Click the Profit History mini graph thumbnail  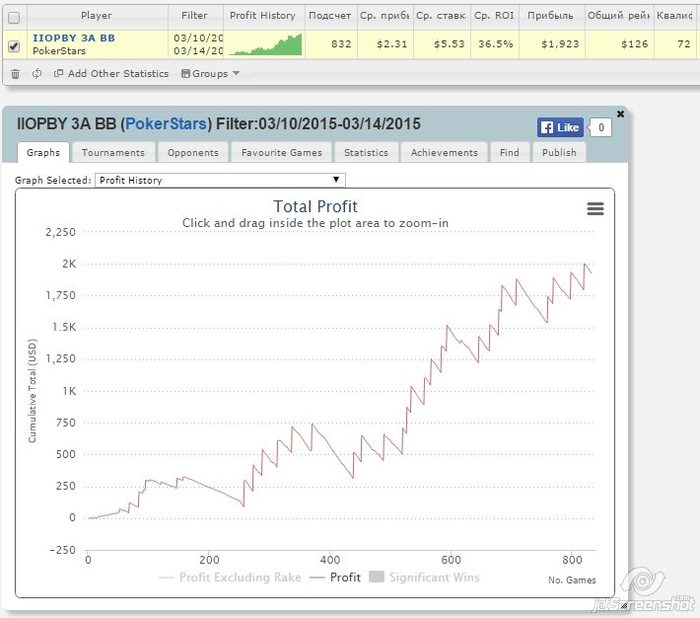[x=265, y=44]
